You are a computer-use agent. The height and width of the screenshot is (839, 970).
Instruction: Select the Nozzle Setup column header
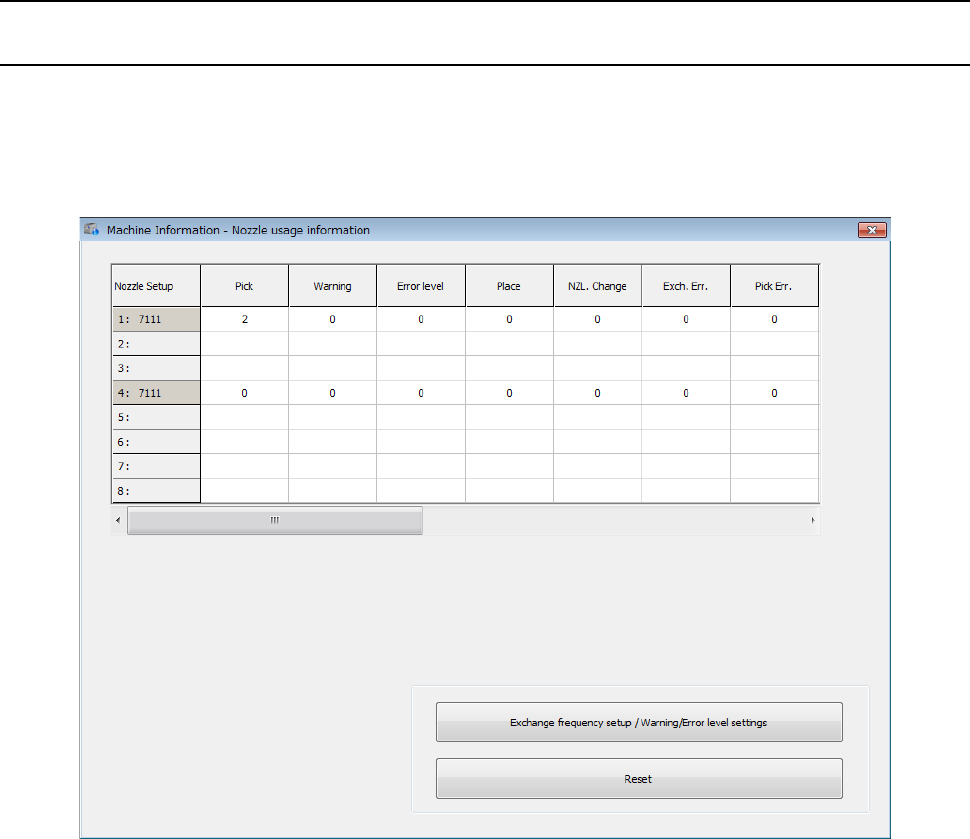156,286
